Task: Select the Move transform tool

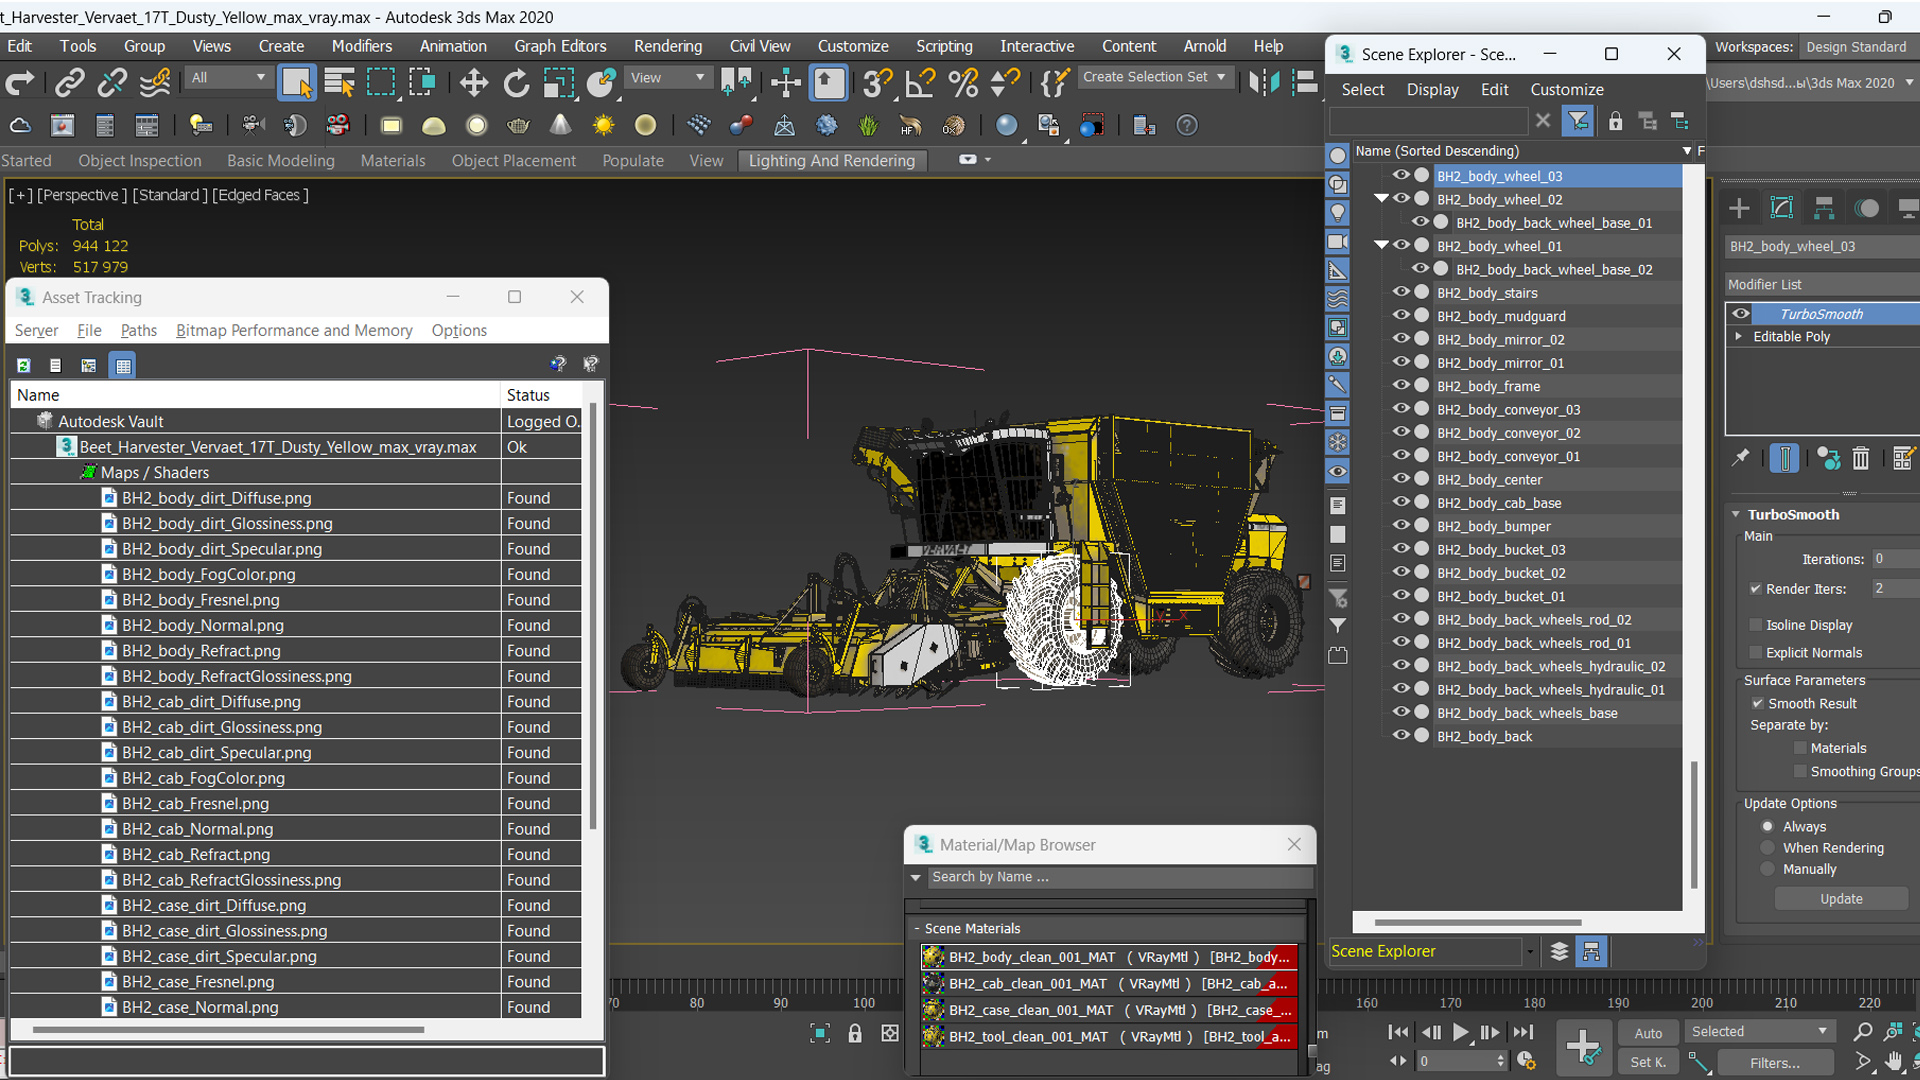Action: coord(474,83)
